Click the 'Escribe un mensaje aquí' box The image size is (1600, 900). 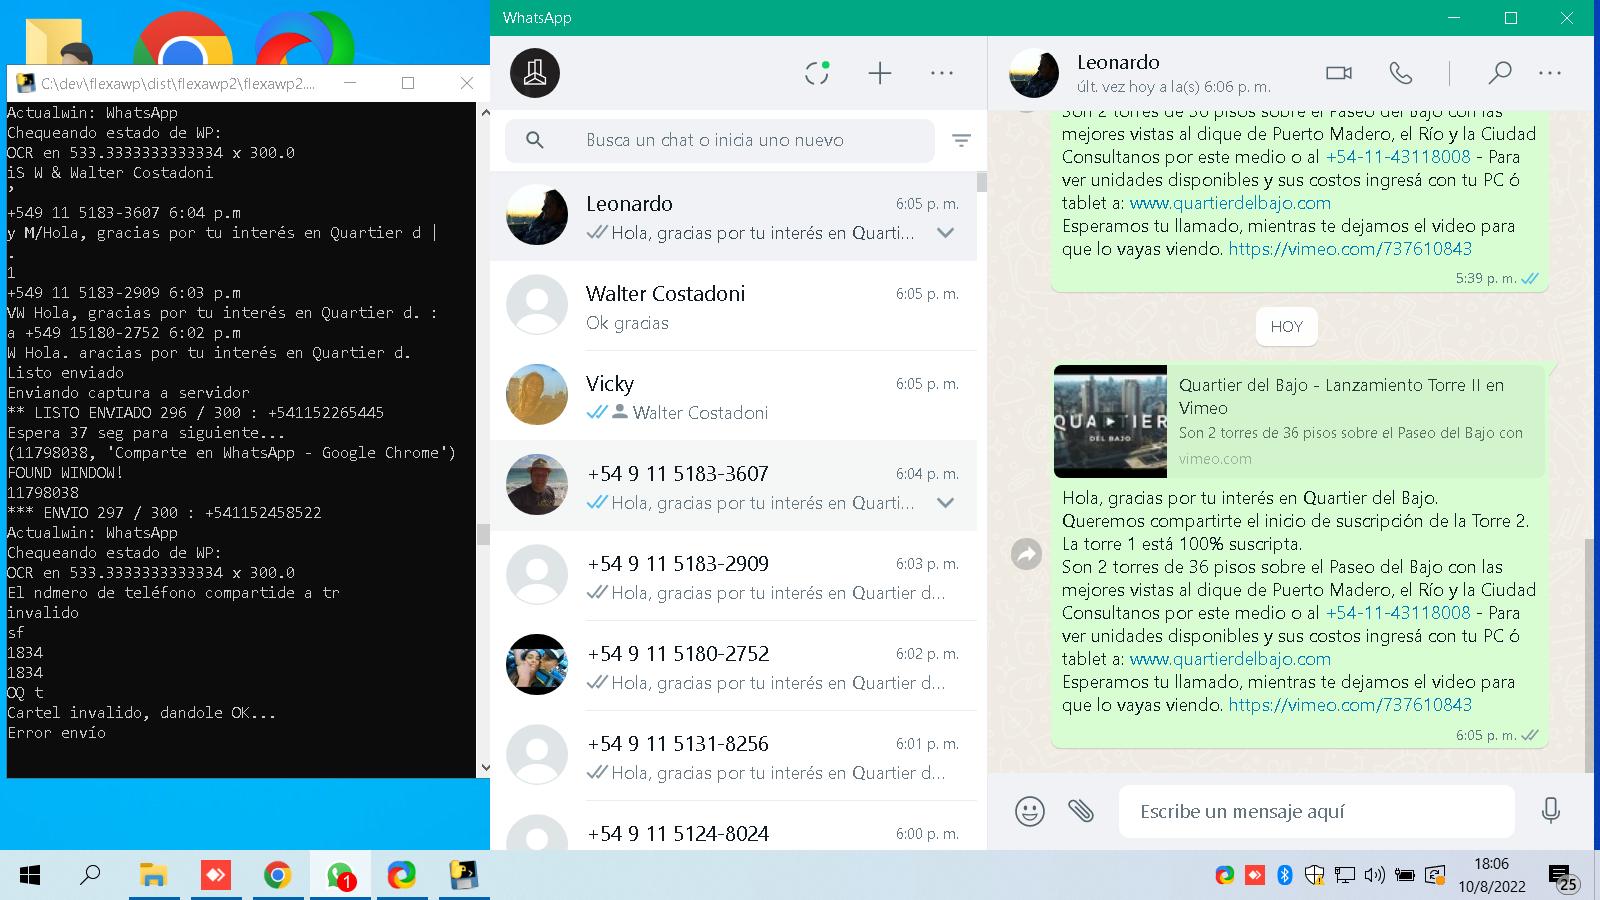pyautogui.click(x=1317, y=811)
